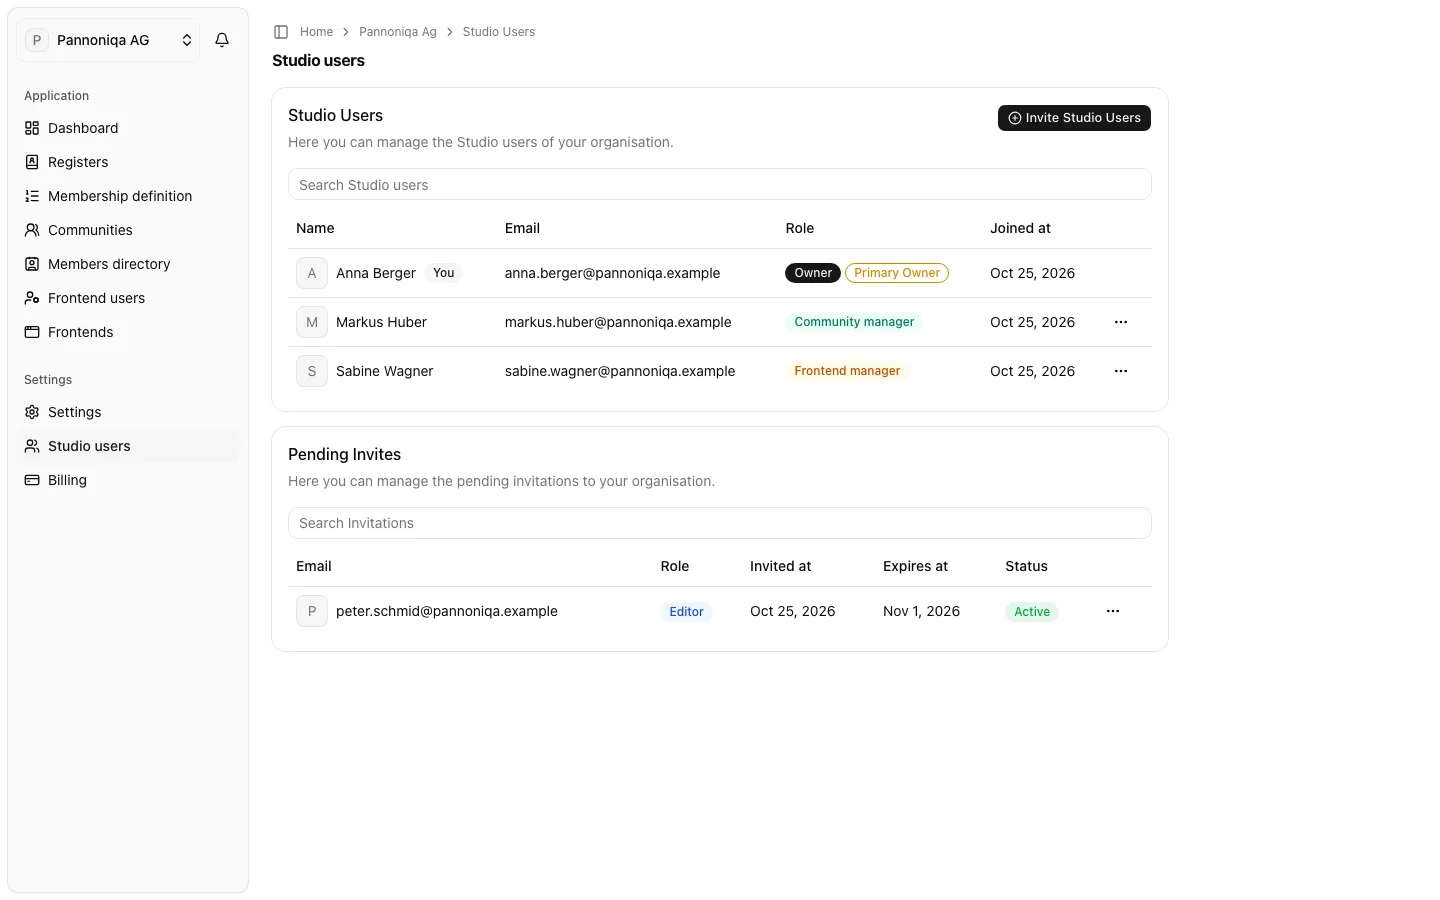Toggle the sidebar panel icon
Screen dimensions: 1440x900
281,32
